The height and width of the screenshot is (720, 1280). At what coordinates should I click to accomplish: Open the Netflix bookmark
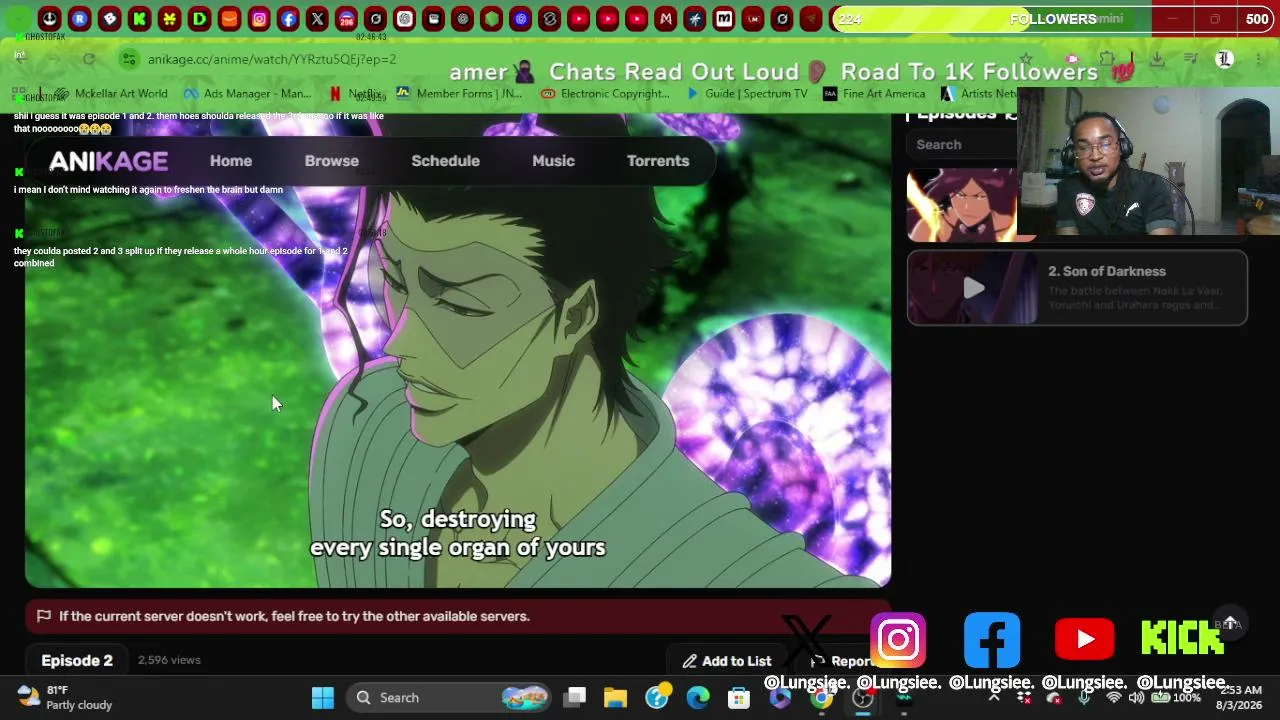coord(355,94)
